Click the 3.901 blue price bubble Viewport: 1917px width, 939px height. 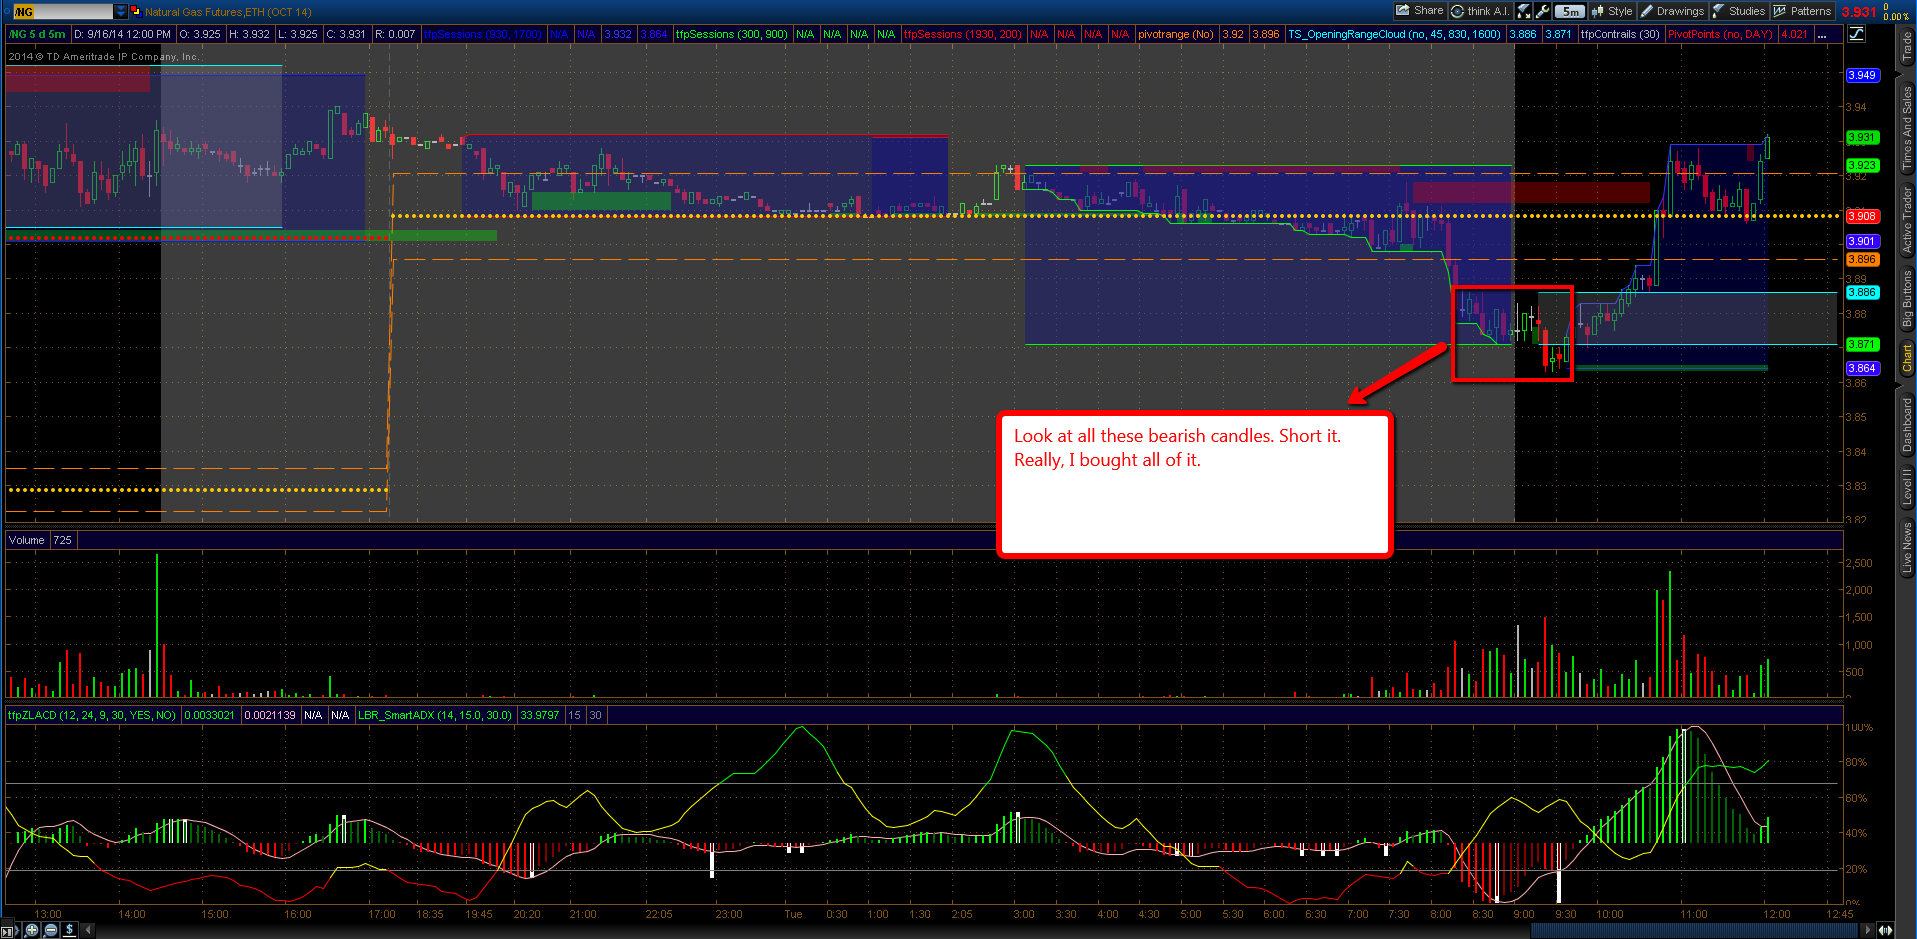(1862, 241)
